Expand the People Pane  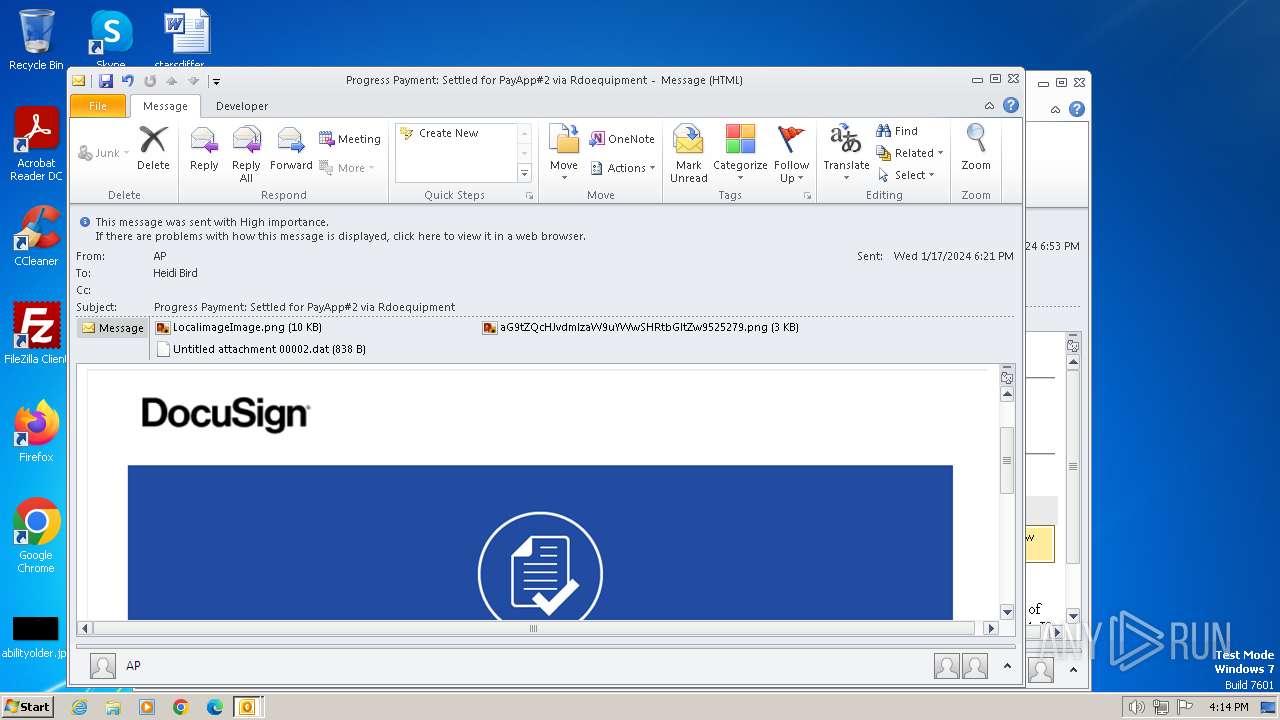[1007, 666]
